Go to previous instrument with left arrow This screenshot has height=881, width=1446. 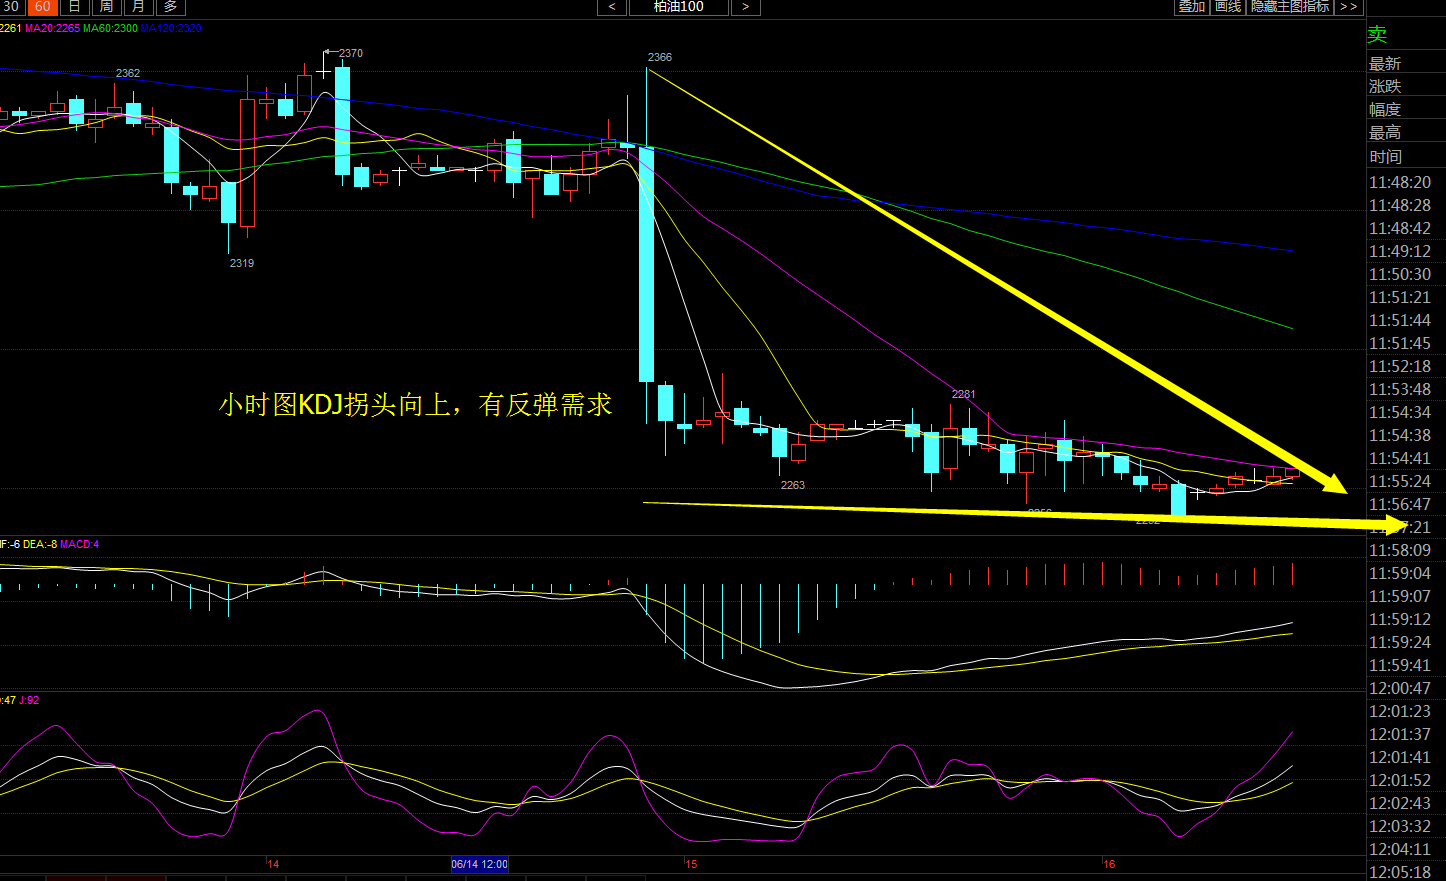(612, 6)
